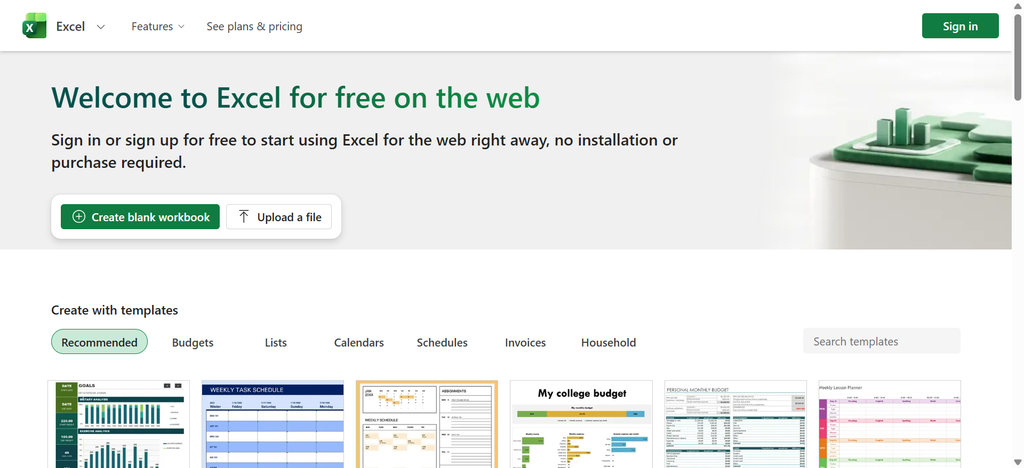Open the Weekly Lesson Planner template

[x=889, y=424]
